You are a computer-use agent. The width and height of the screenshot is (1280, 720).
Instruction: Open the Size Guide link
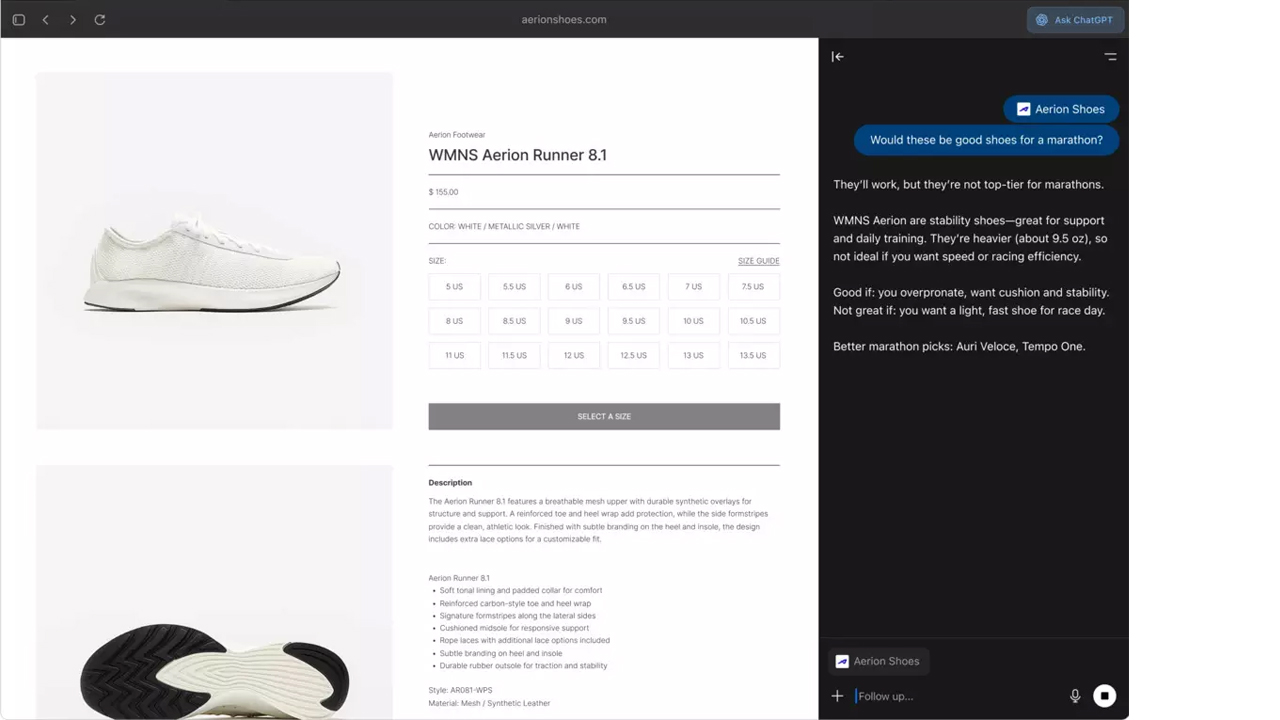pyautogui.click(x=758, y=261)
